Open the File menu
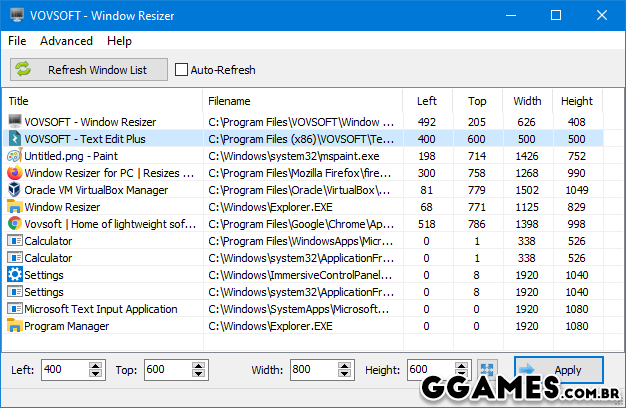Screen dimensions: 626x408 (x=17, y=41)
